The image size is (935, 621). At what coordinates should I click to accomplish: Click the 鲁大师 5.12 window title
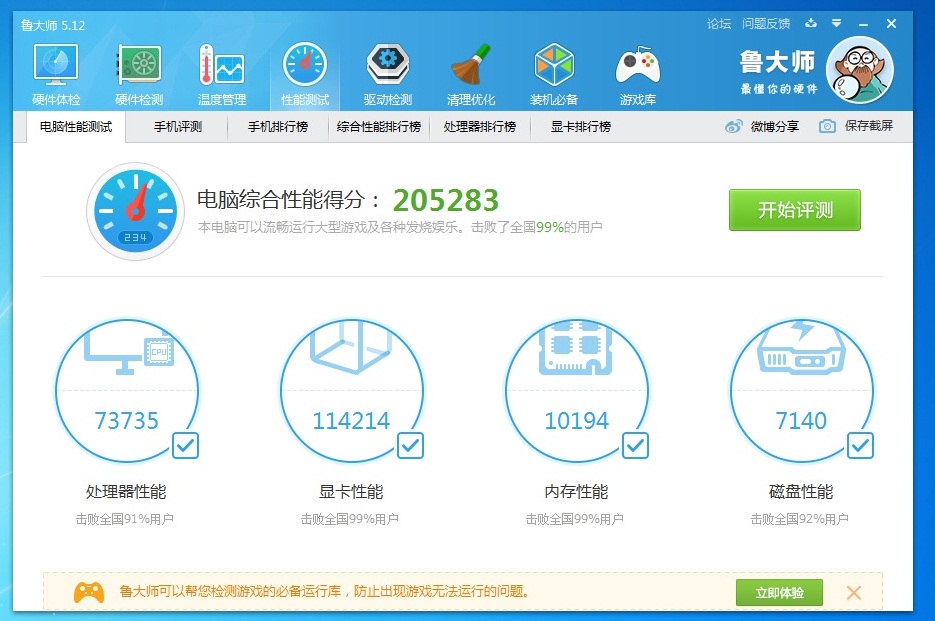tap(53, 25)
